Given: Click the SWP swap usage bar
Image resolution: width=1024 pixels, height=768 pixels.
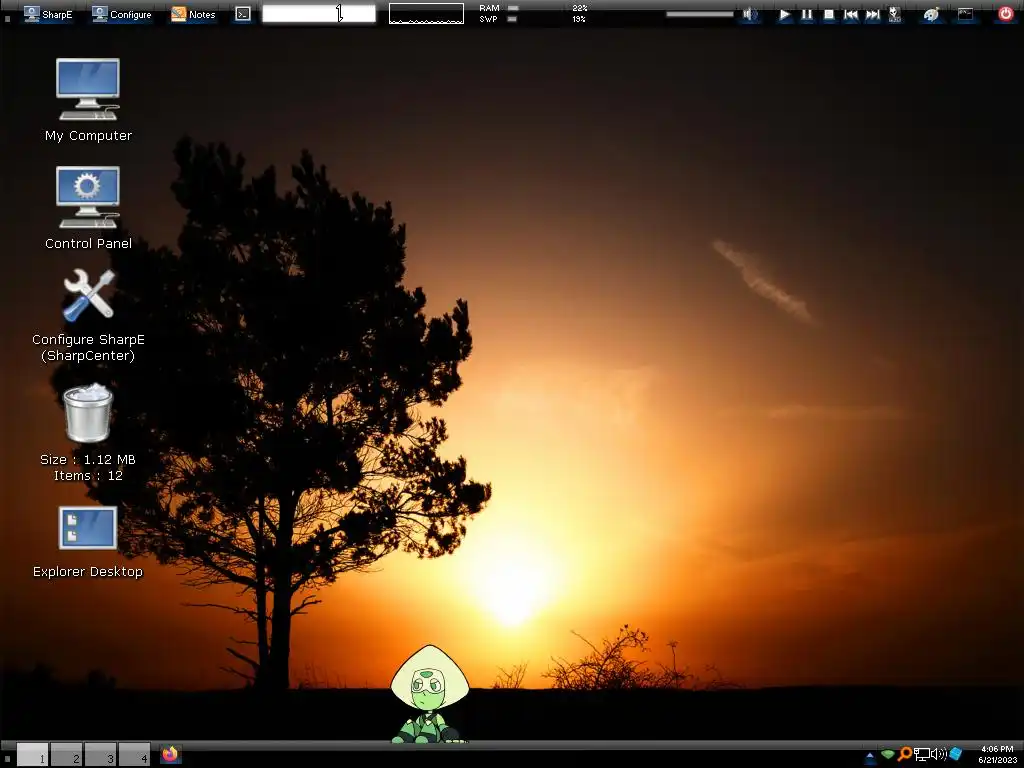Looking at the screenshot, I should 512,19.
